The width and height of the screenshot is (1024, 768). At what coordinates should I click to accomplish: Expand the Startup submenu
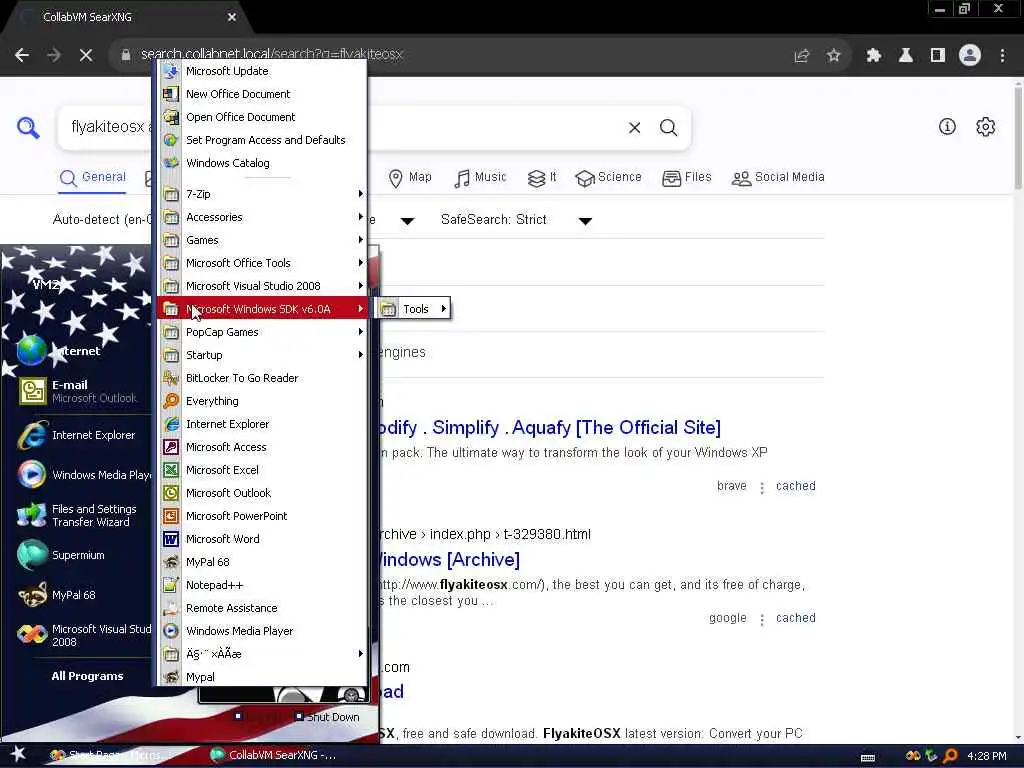tap(261, 355)
